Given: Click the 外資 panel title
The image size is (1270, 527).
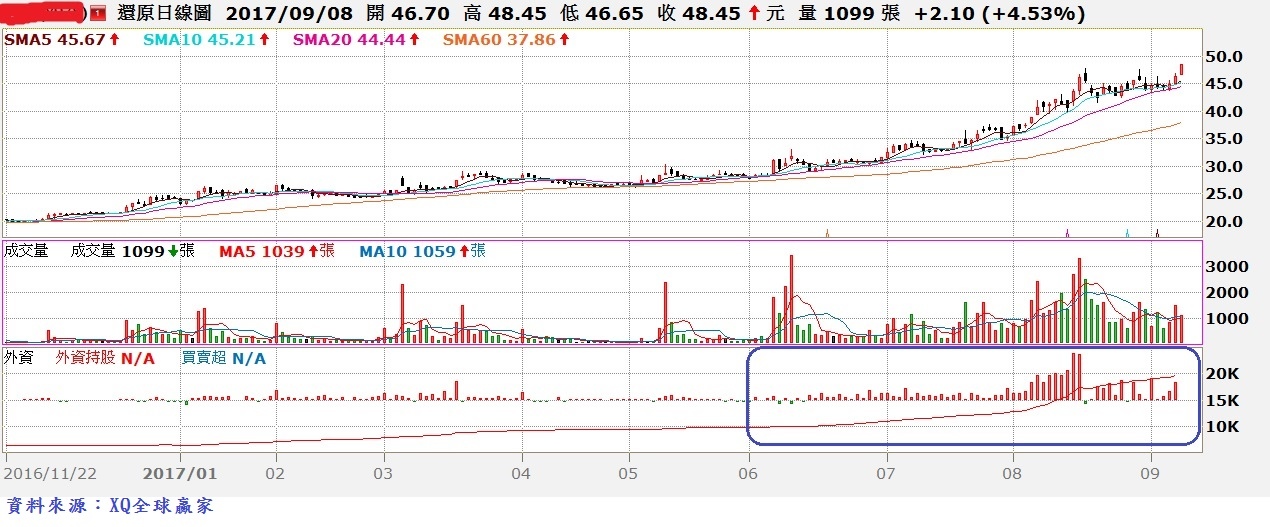Looking at the screenshot, I should [x=20, y=357].
